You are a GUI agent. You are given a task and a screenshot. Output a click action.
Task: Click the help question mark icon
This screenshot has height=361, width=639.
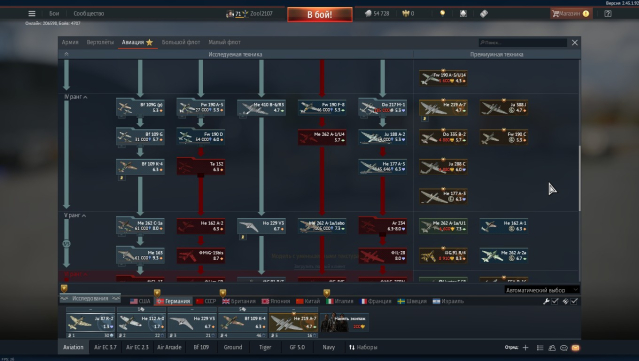pyautogui.click(x=608, y=13)
